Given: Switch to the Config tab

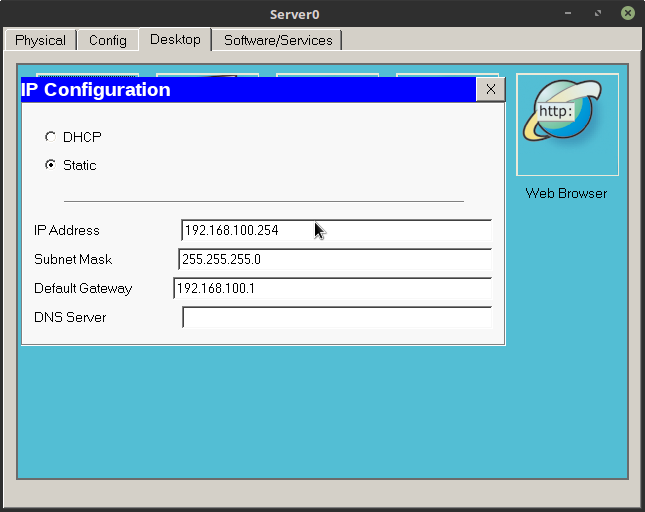Looking at the screenshot, I should point(108,40).
